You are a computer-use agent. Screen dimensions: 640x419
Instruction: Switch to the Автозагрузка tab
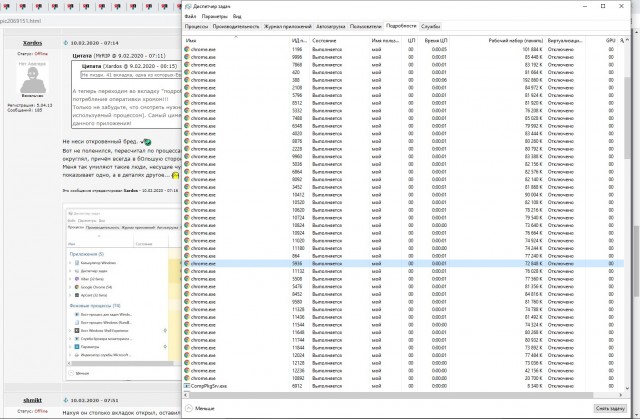point(331,27)
